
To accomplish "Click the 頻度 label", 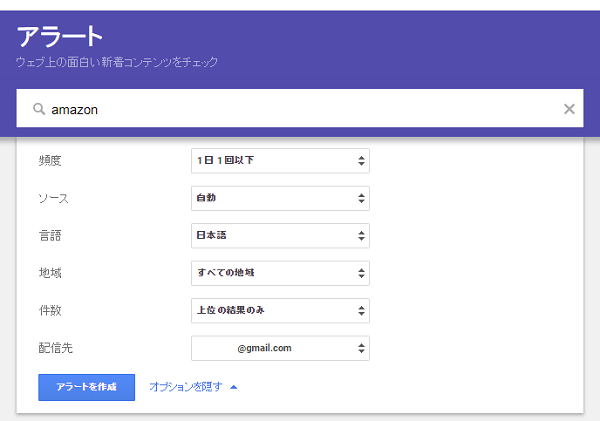I will coord(50,161).
